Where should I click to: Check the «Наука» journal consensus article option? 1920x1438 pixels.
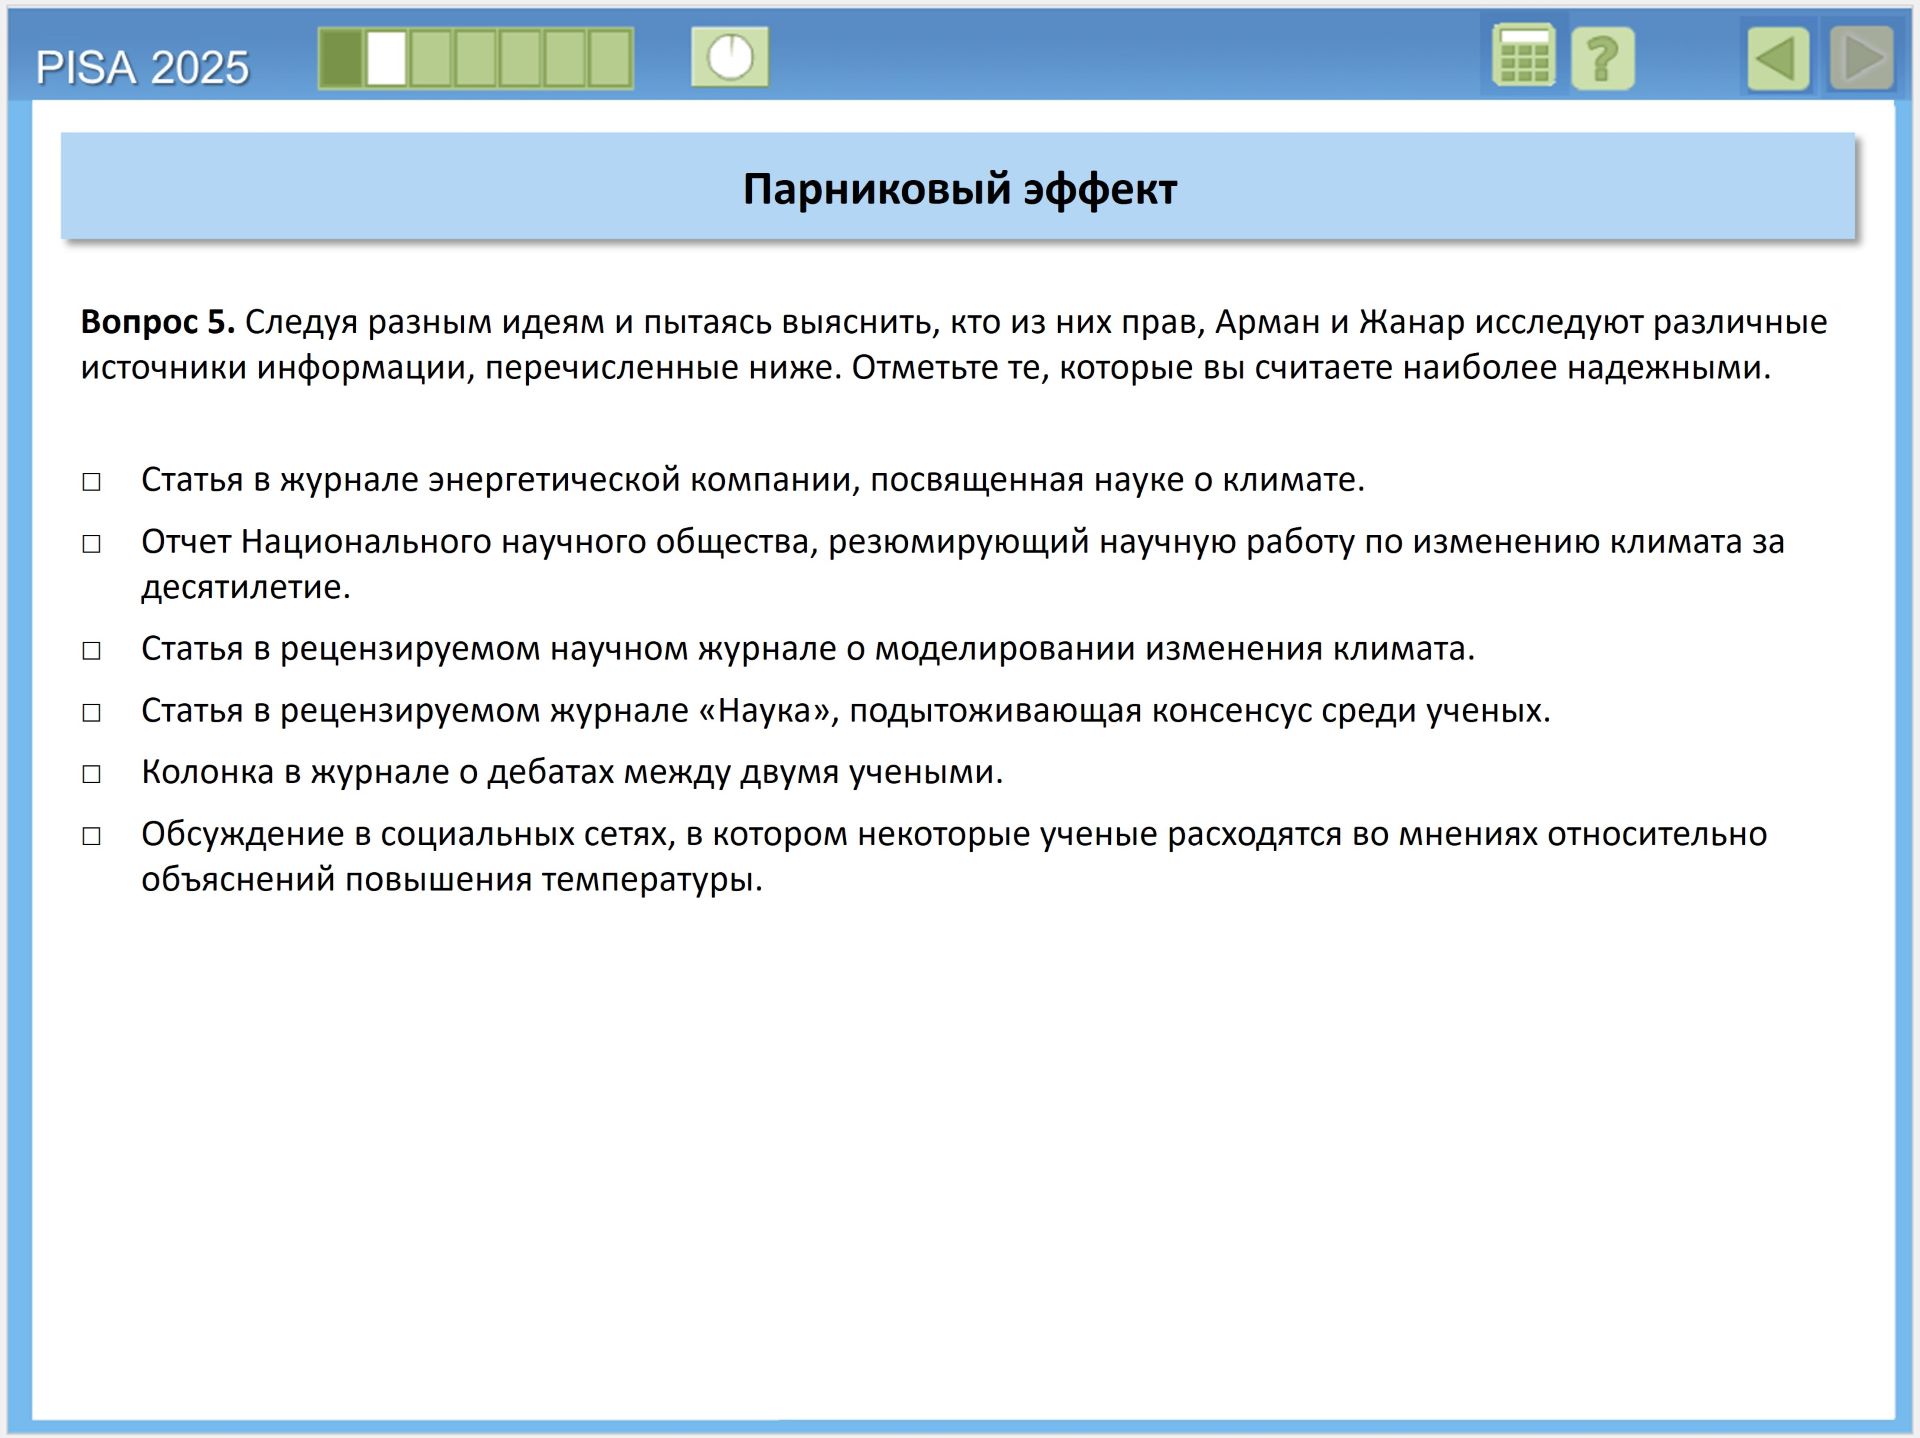coord(92,713)
